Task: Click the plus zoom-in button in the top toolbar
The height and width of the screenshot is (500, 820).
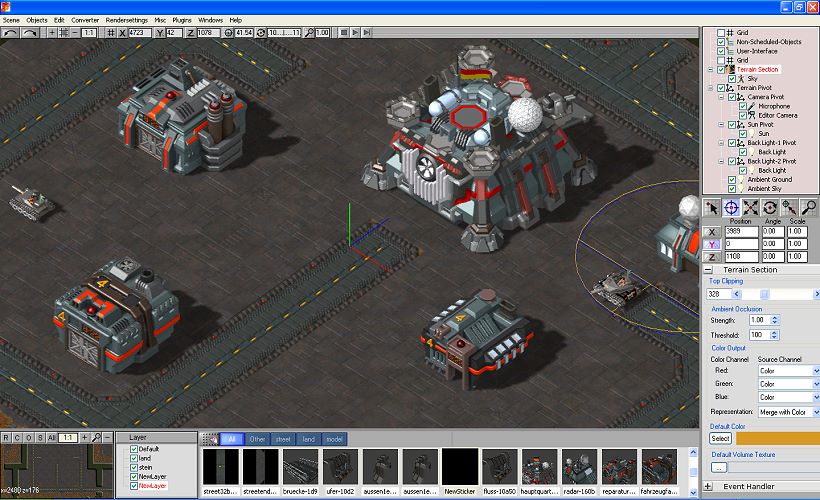Action: point(52,32)
